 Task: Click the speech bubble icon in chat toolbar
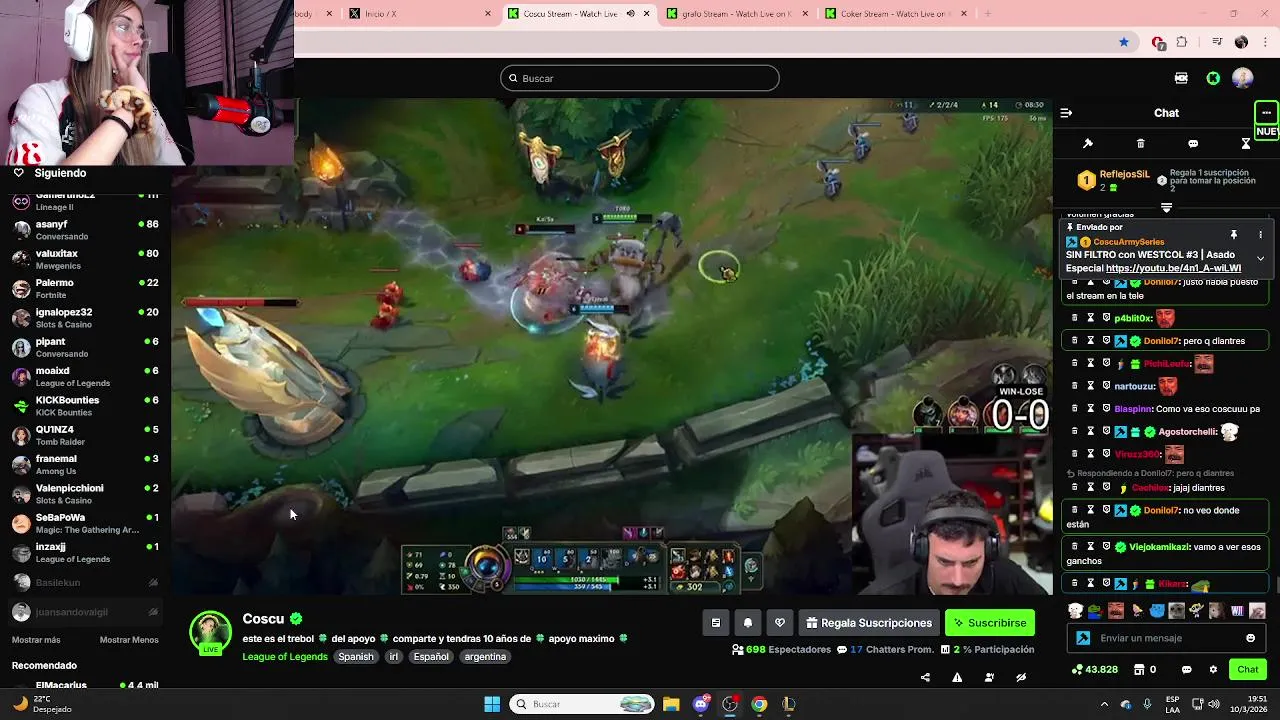click(x=1193, y=144)
